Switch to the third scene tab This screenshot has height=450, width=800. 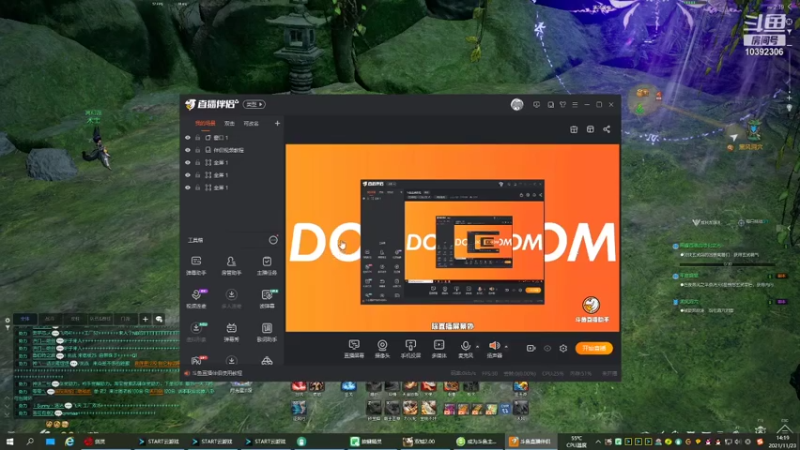251,123
